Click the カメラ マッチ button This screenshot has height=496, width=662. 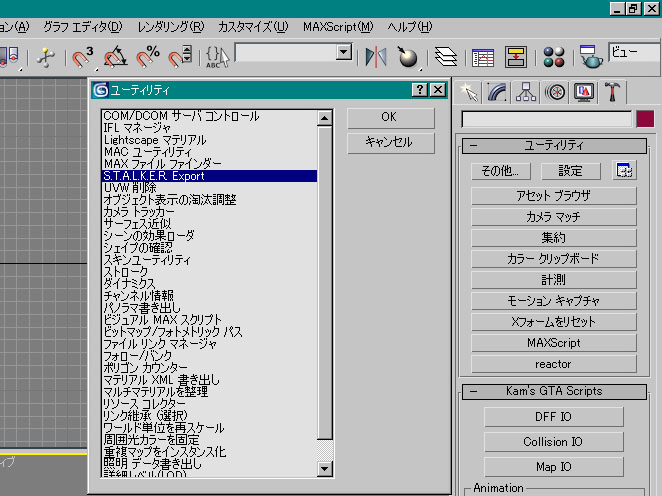[553, 217]
